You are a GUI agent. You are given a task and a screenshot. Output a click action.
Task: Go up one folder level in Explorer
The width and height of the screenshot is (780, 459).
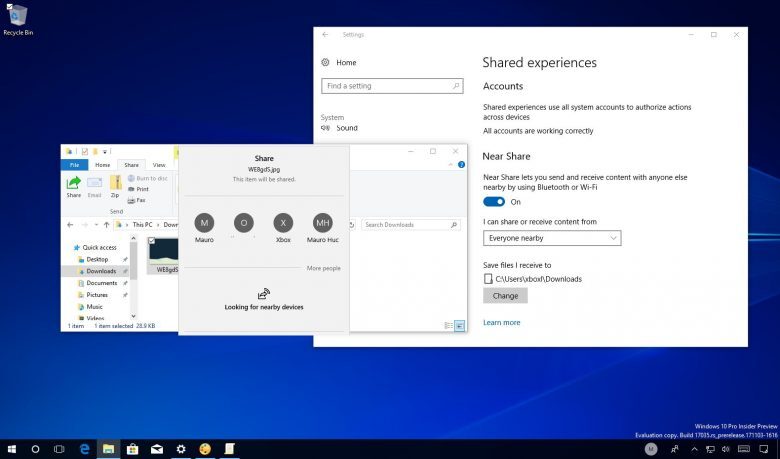(106, 225)
